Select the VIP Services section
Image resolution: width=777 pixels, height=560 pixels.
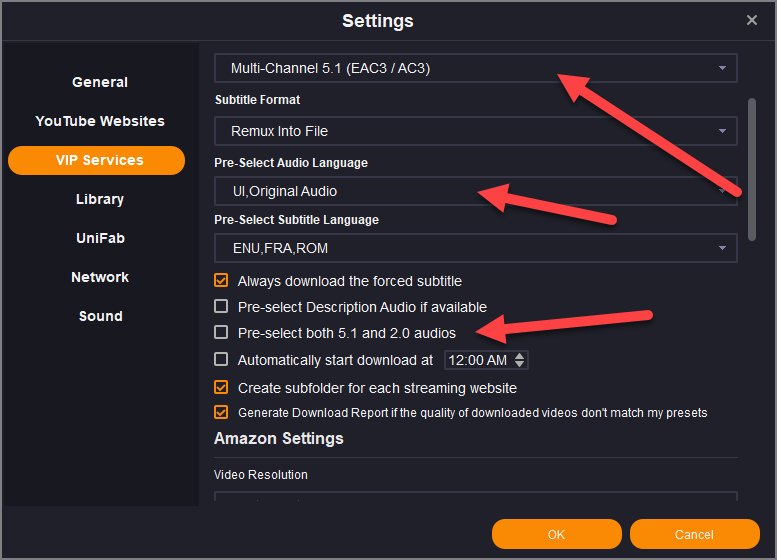pyautogui.click(x=97, y=160)
